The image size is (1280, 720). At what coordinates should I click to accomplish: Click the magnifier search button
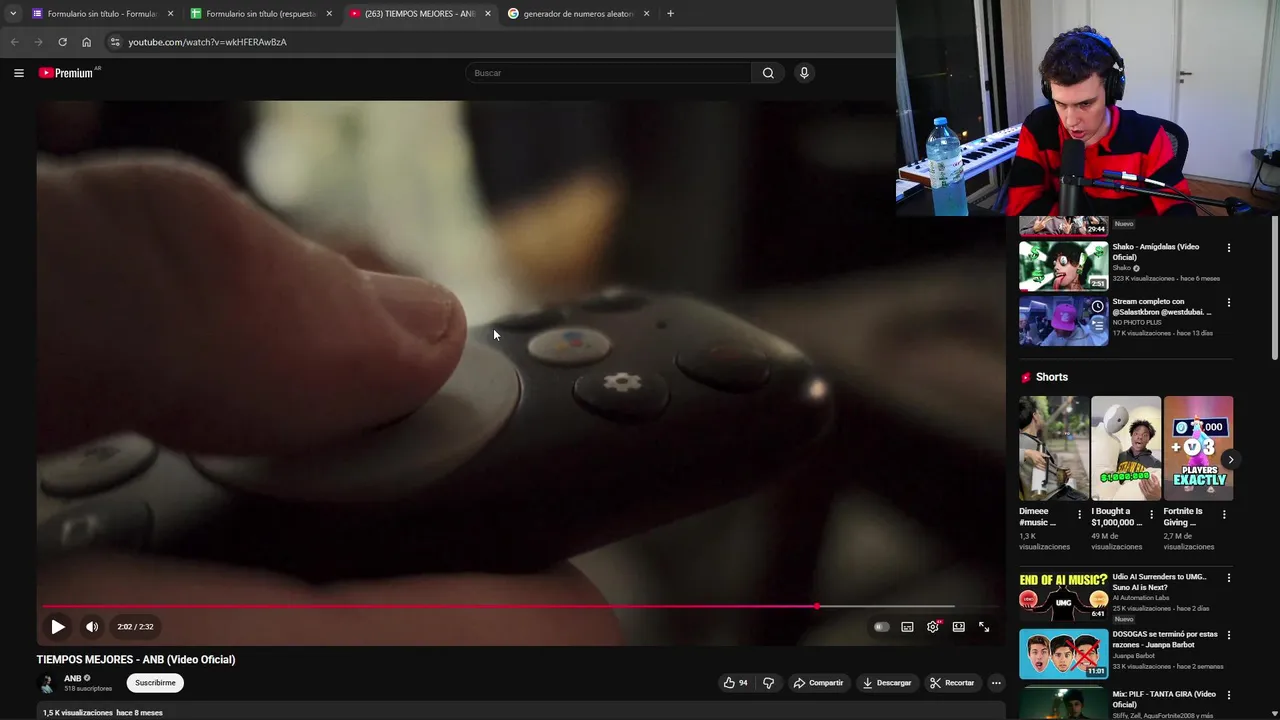tap(768, 73)
